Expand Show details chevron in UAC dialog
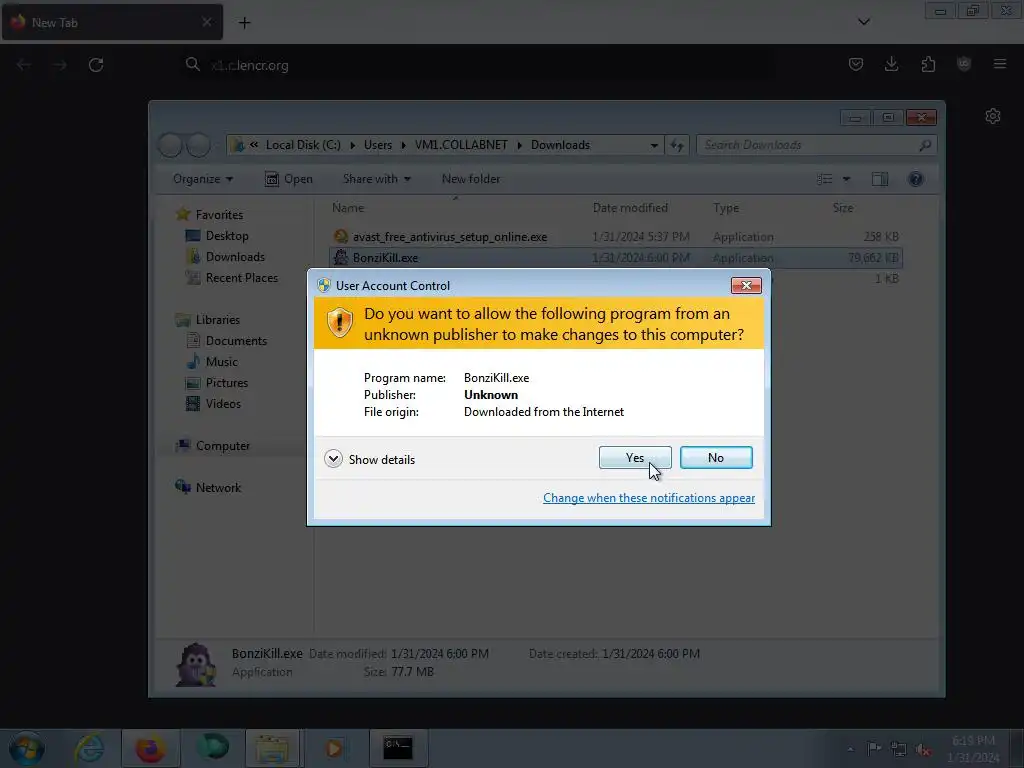 [x=333, y=459]
